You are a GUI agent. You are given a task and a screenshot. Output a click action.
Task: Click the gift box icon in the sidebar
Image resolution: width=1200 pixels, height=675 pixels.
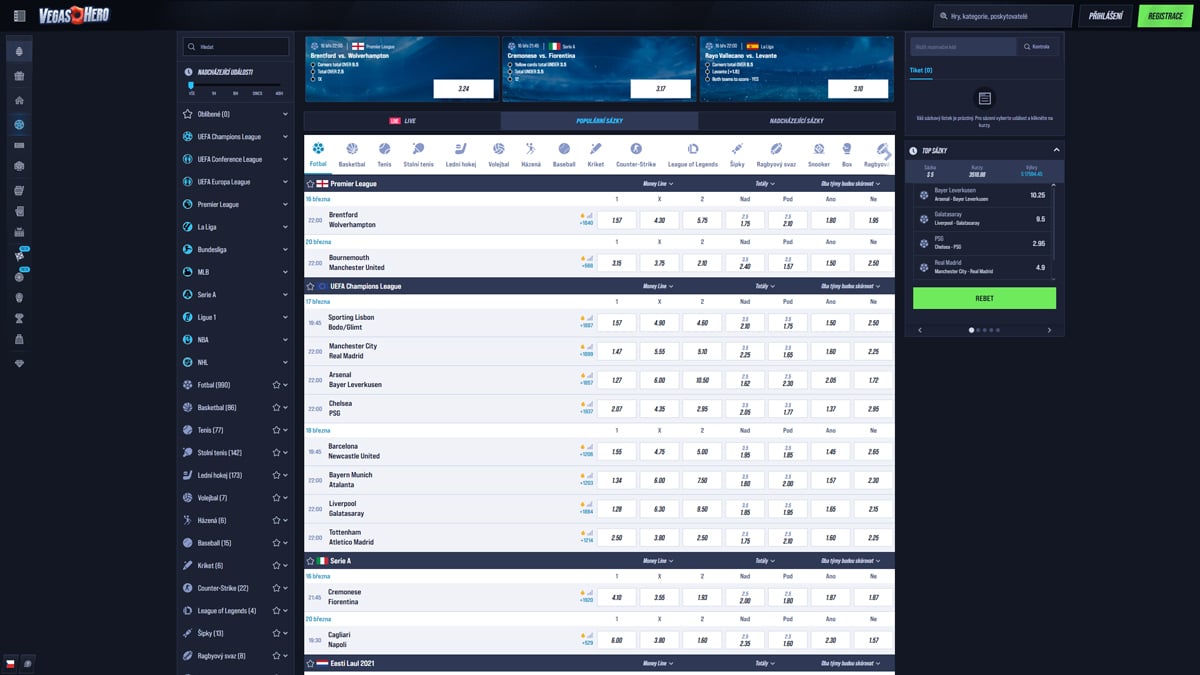pyautogui.click(x=19, y=76)
